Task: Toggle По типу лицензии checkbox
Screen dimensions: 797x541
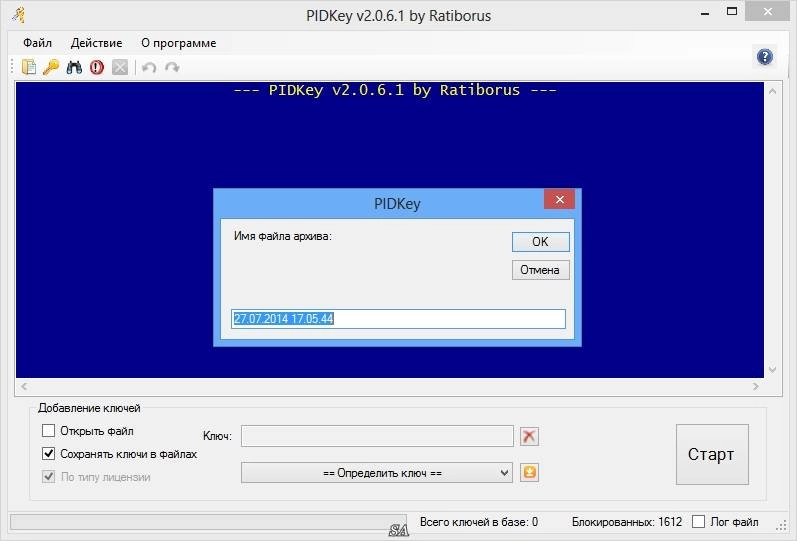Action: pyautogui.click(x=48, y=477)
